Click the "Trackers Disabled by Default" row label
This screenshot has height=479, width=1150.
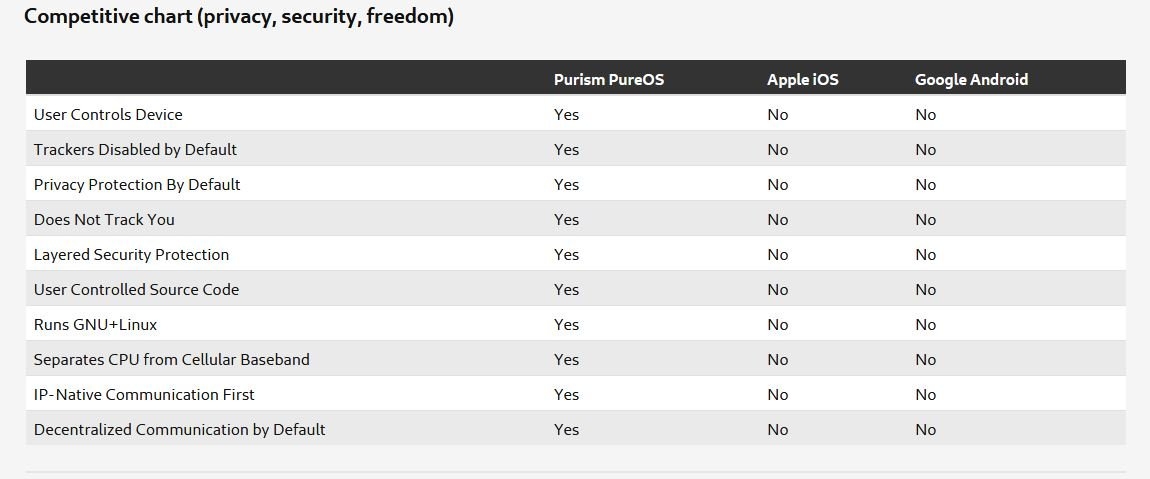click(135, 150)
